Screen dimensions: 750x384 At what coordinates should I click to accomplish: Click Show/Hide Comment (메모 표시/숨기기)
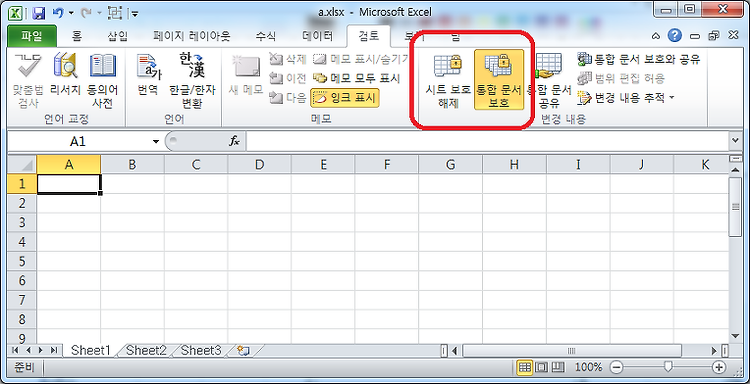click(361, 59)
